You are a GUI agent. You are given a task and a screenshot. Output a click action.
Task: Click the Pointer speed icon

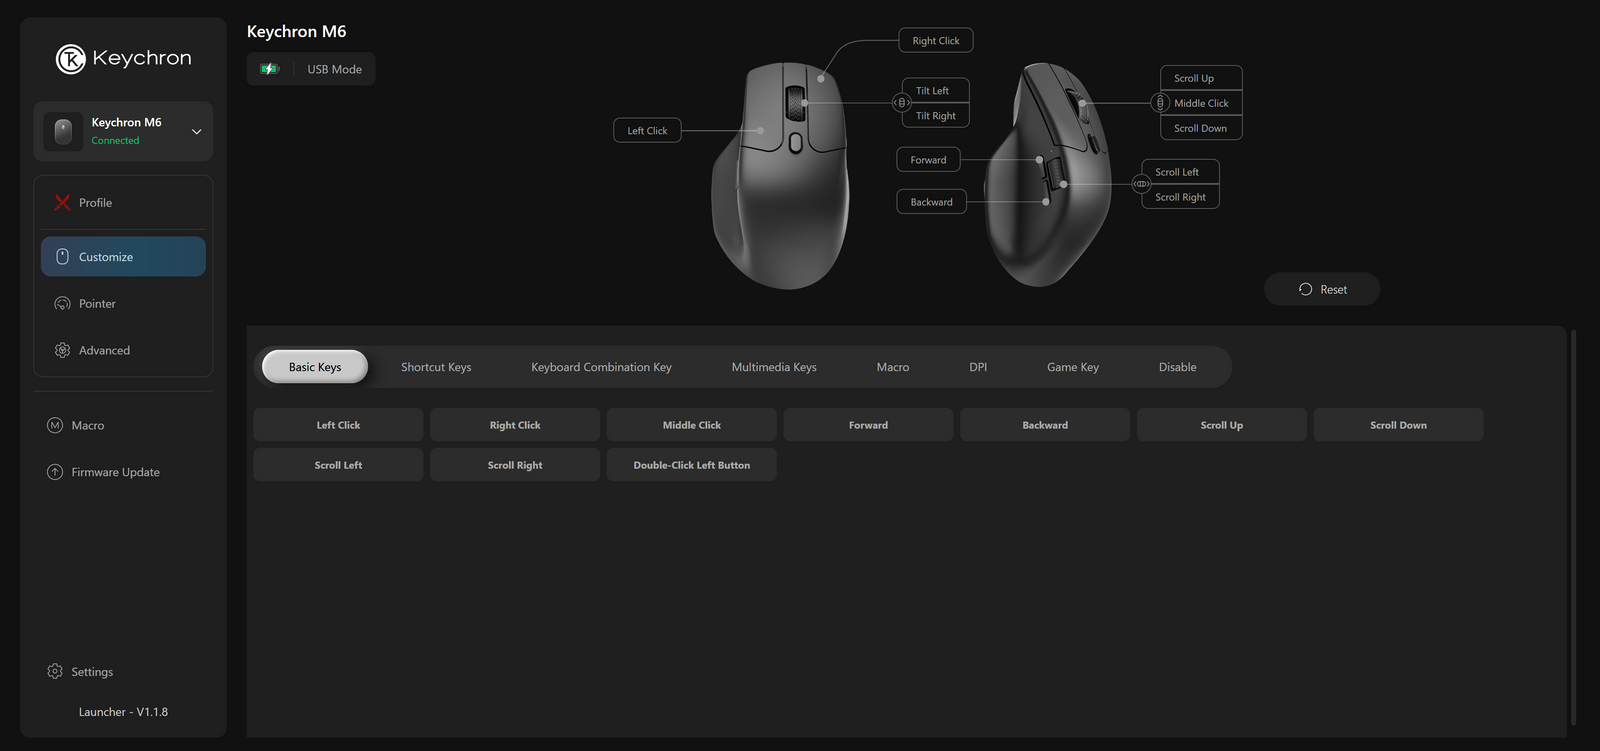click(x=62, y=304)
